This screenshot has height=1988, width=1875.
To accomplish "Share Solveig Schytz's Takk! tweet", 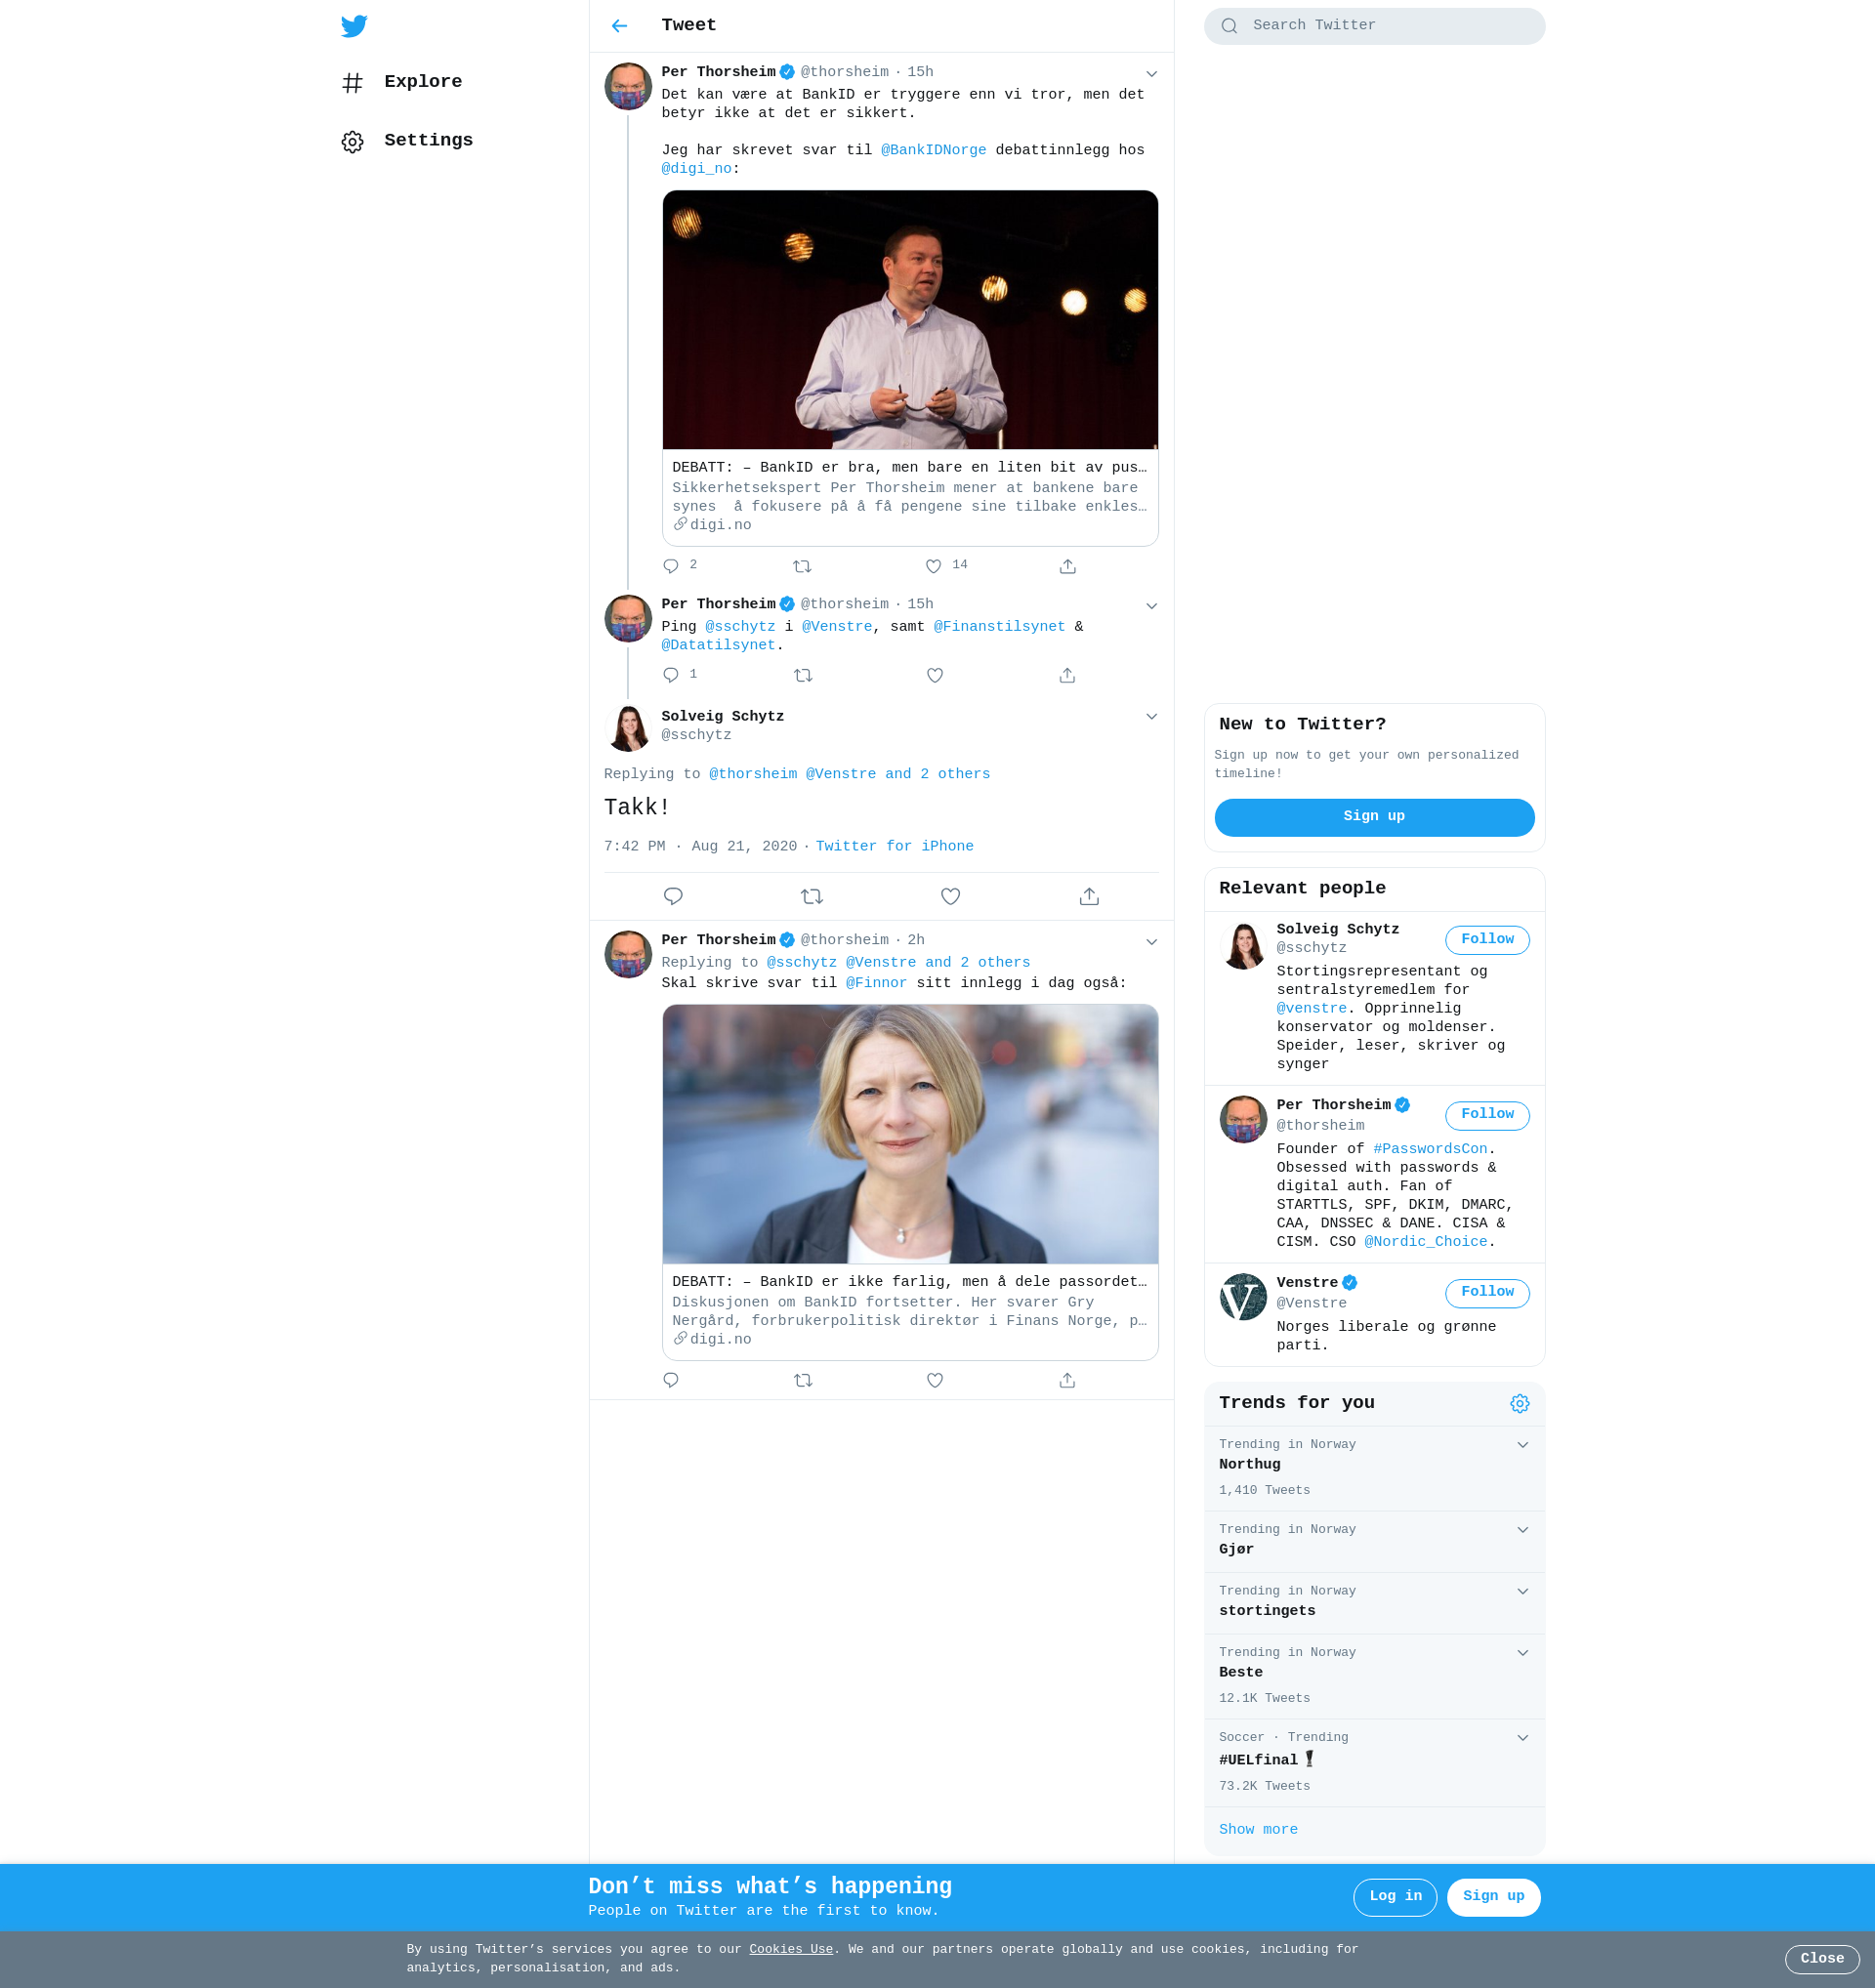I will coord(1089,896).
